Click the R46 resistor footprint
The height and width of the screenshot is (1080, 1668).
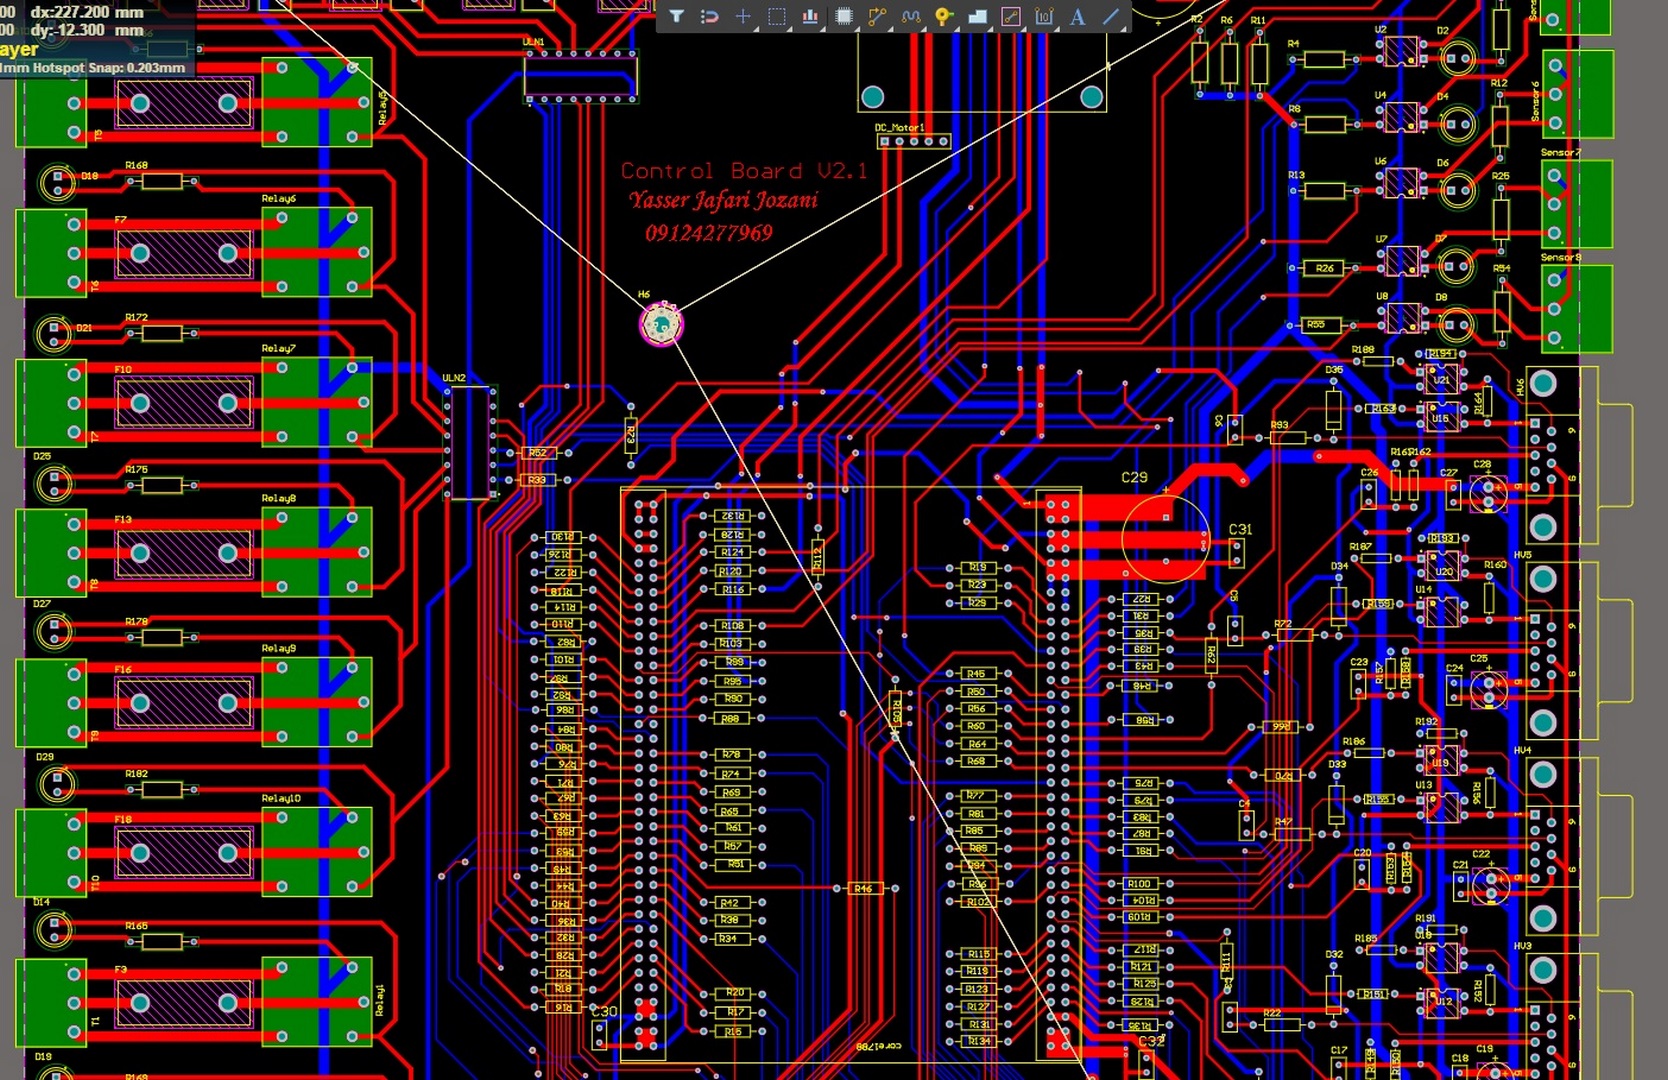coord(863,888)
